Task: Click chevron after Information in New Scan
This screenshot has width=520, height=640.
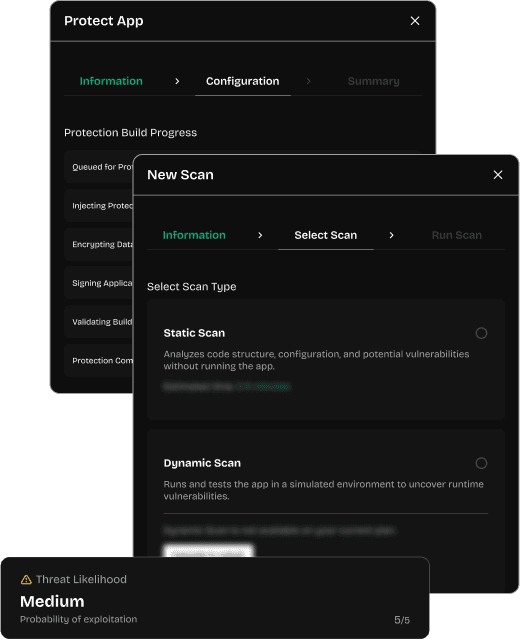Action: click(260, 236)
